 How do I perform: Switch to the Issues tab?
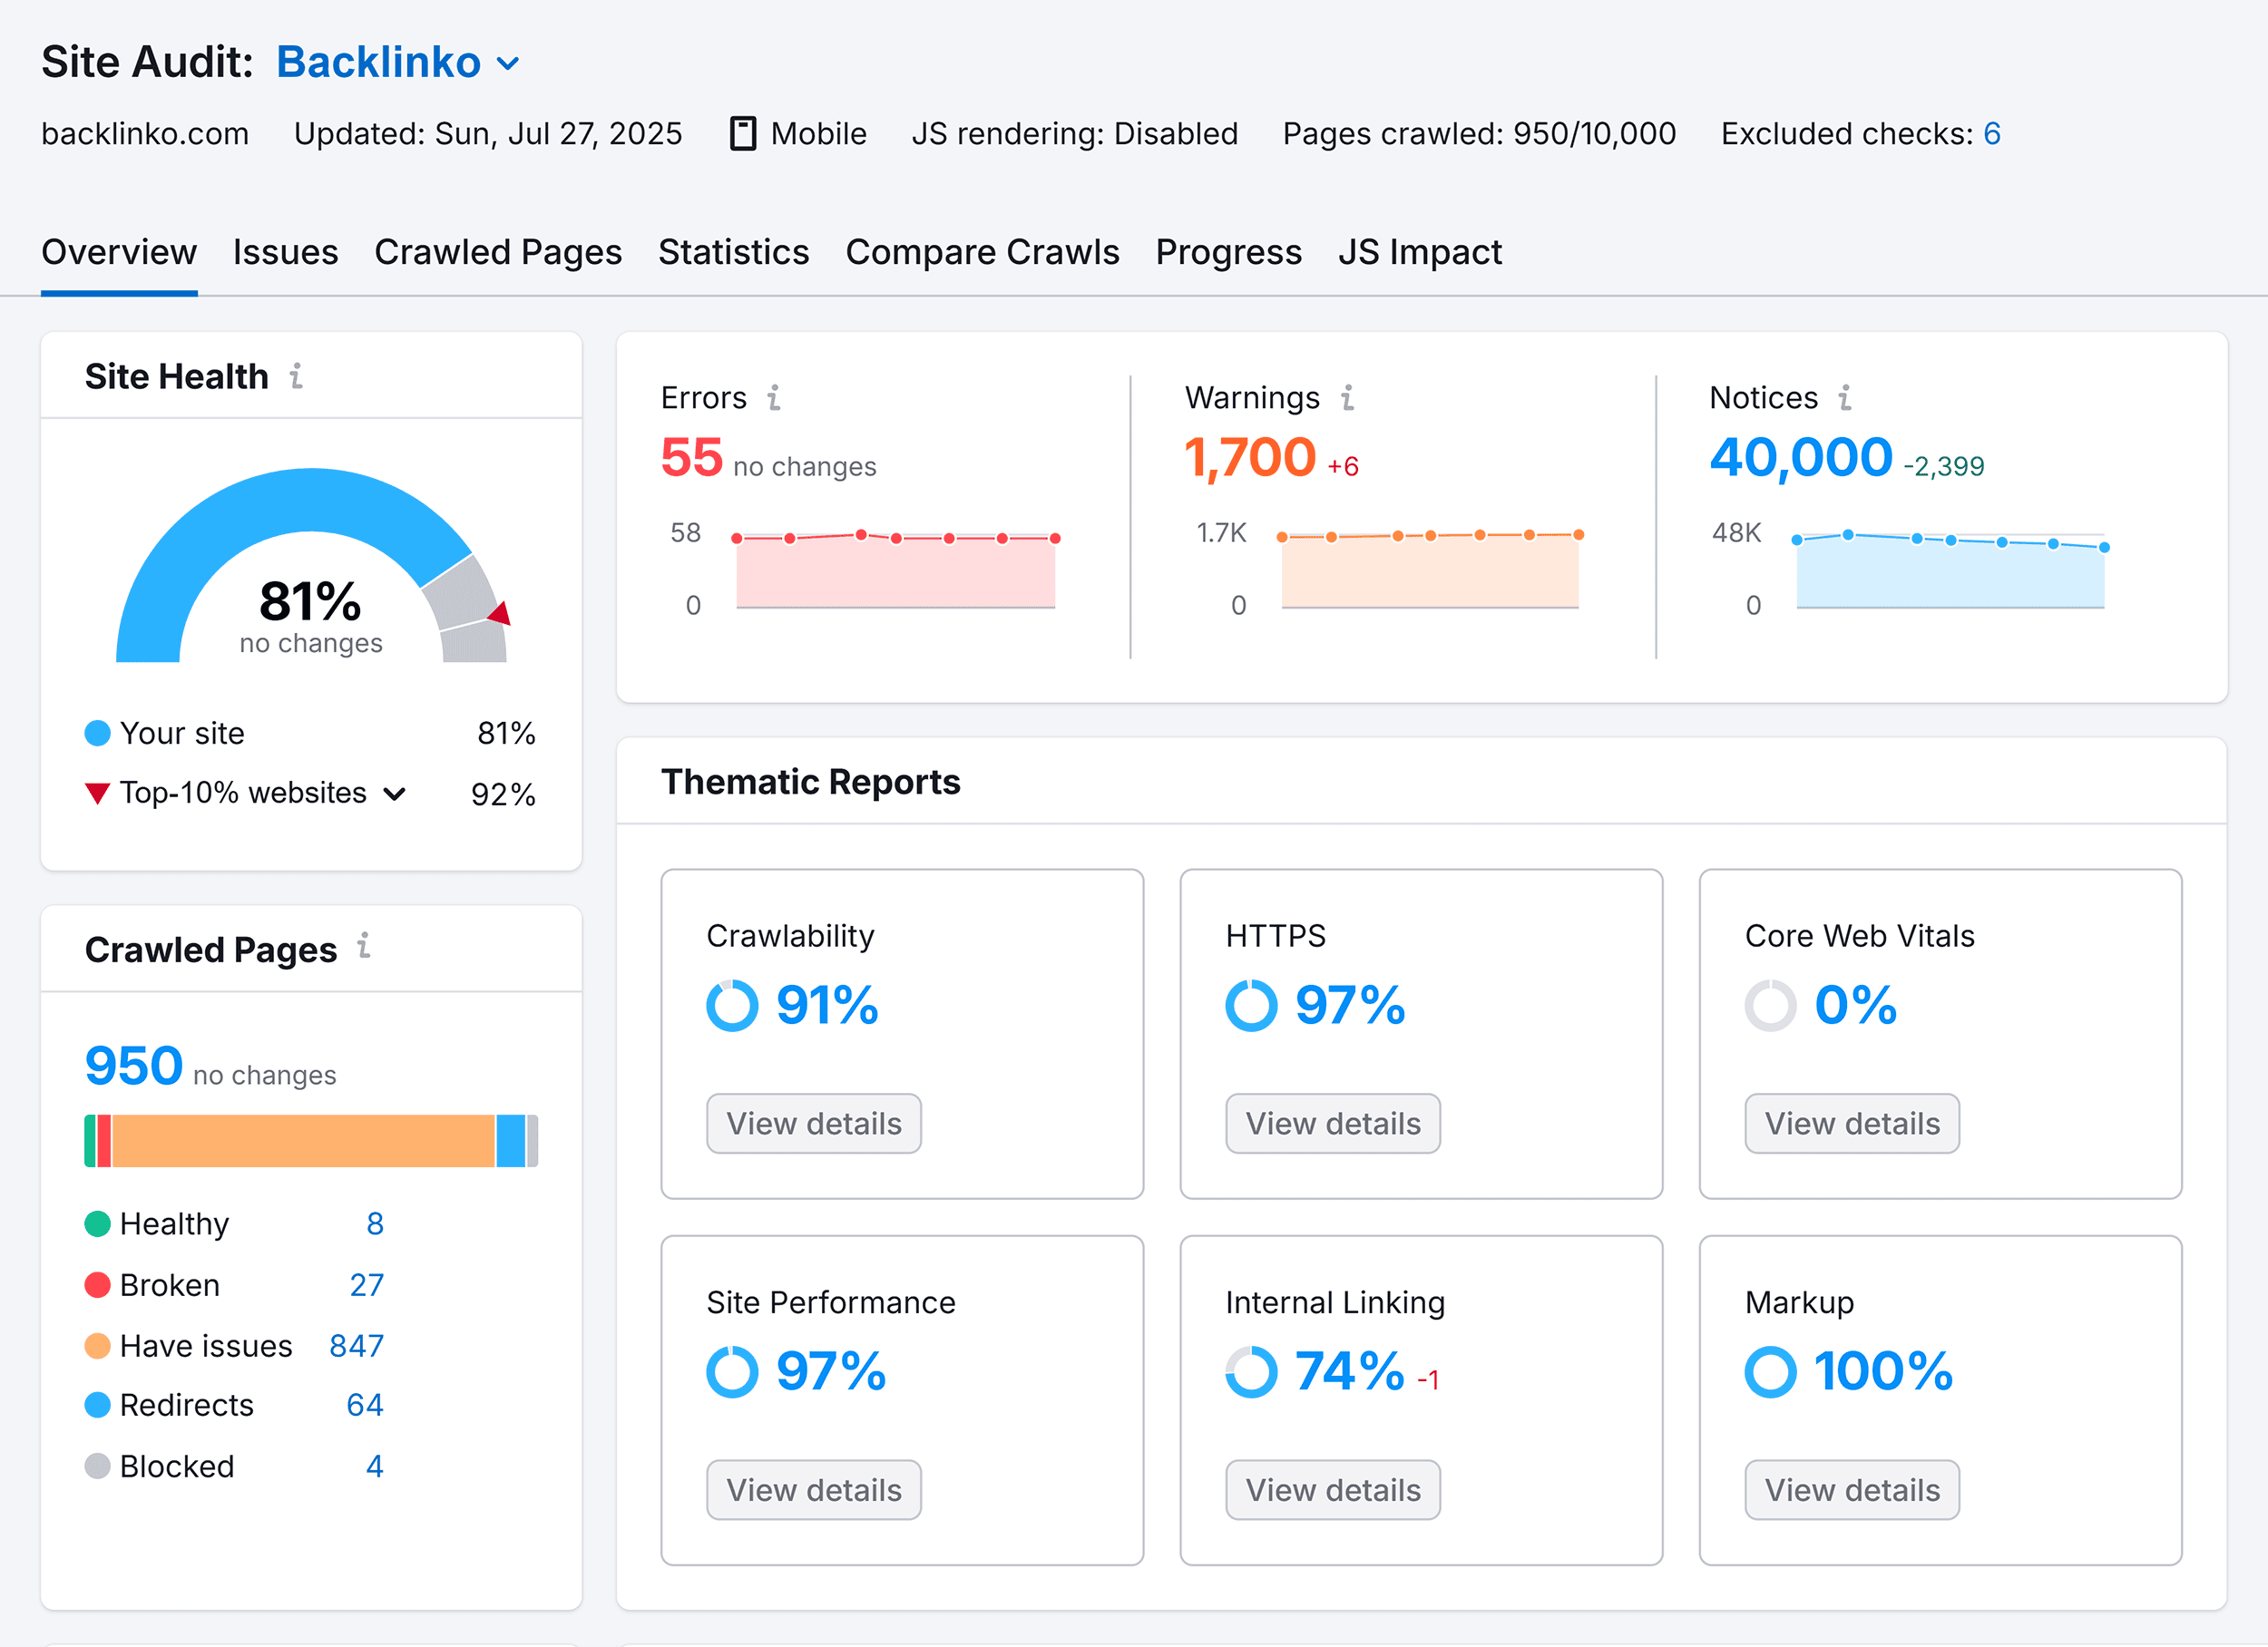tap(285, 252)
